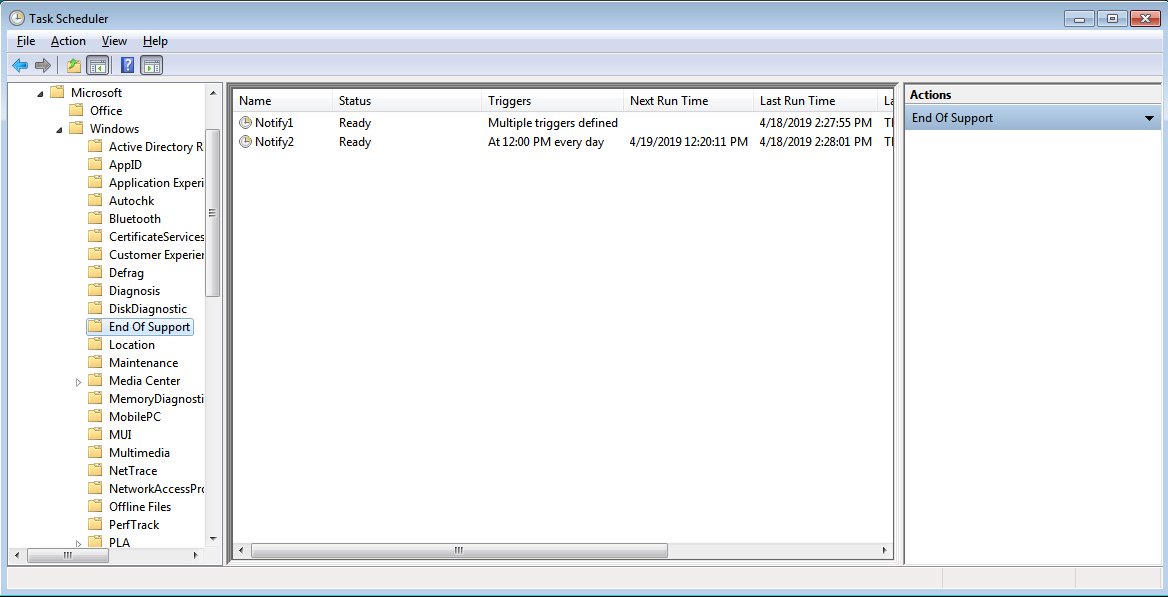This screenshot has width=1168, height=597.
Task: Click the End Of Support folder icon
Action: 95,326
